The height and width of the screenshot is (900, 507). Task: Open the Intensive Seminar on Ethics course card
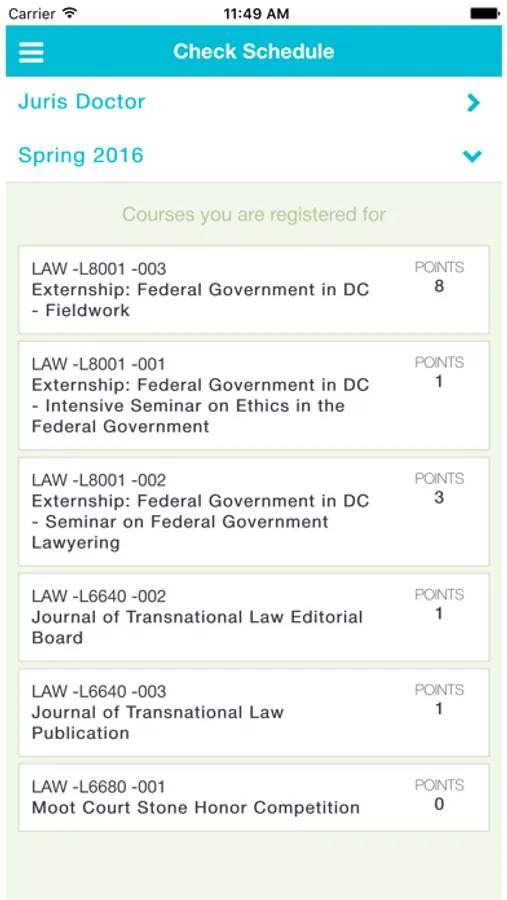pos(254,395)
